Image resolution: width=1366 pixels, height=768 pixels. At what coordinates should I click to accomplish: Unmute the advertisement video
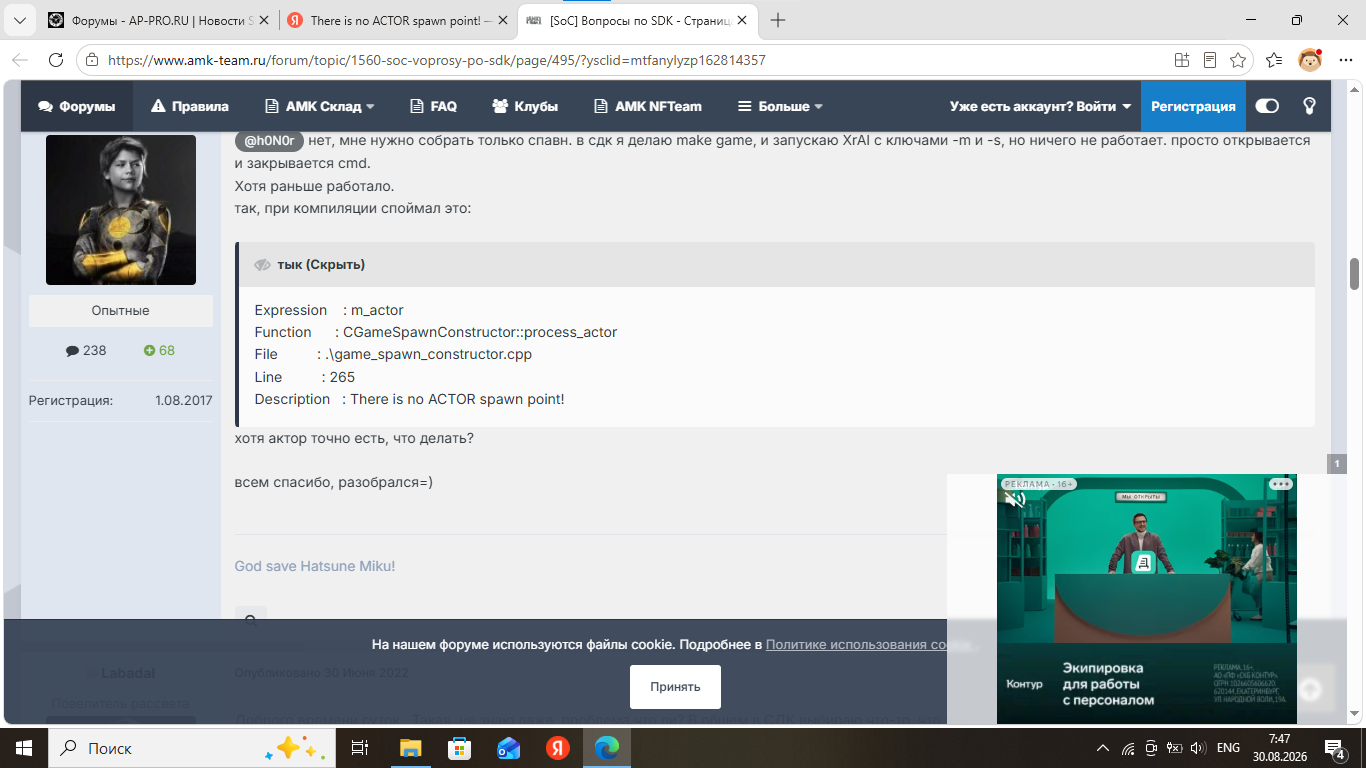tap(1016, 498)
